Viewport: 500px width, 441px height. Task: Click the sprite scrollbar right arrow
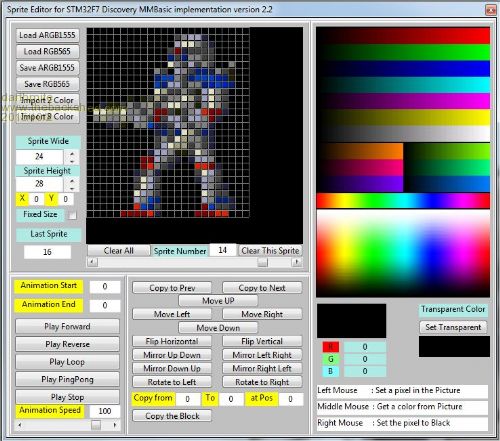click(296, 262)
